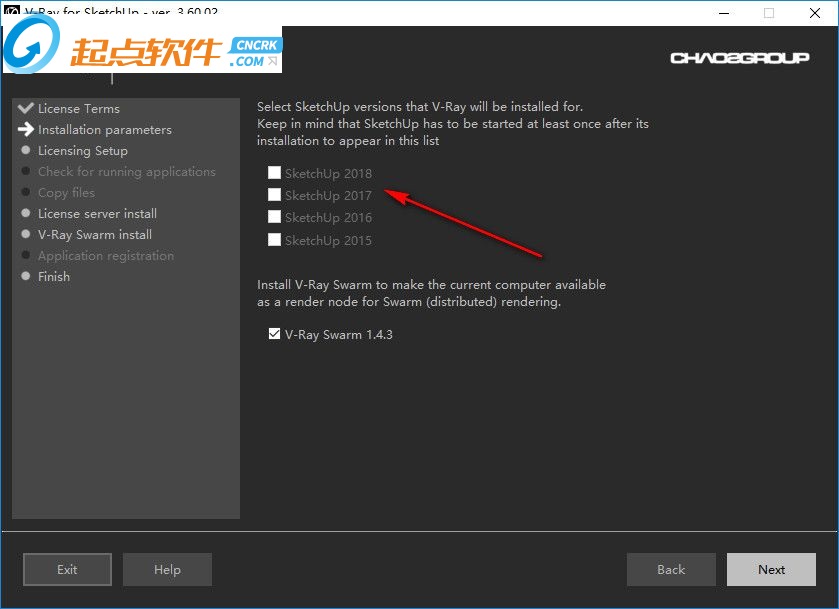Click the bullet next to Finish

coord(26,276)
